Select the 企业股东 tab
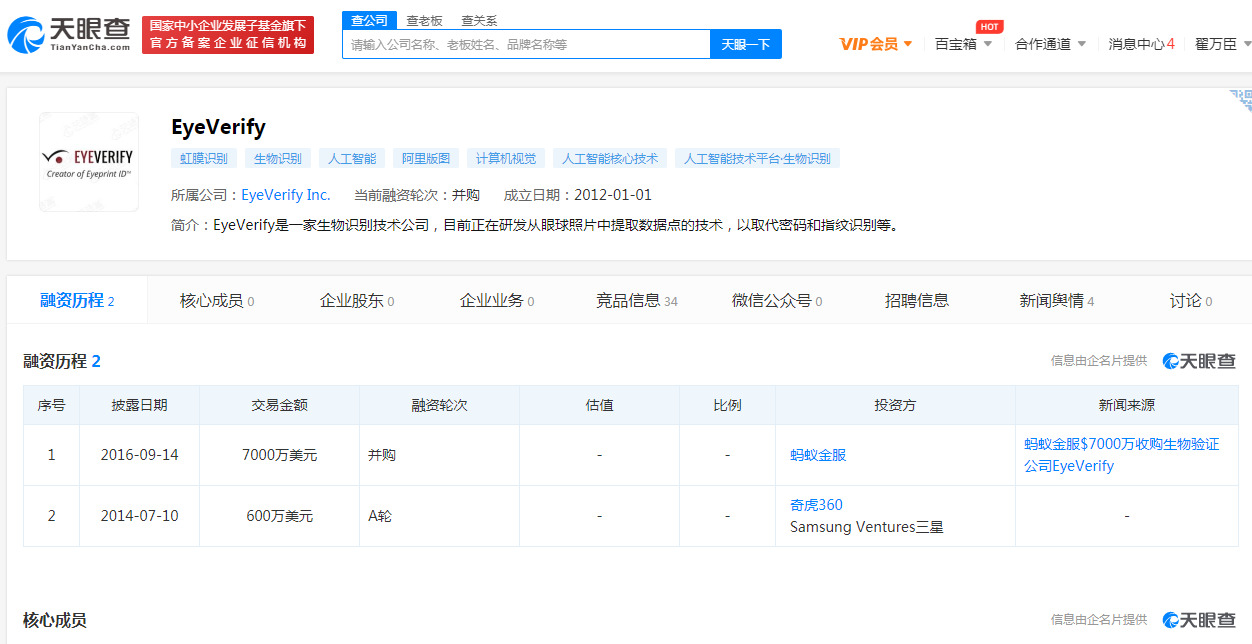Screen dimensions: 1252x644 pos(357,300)
